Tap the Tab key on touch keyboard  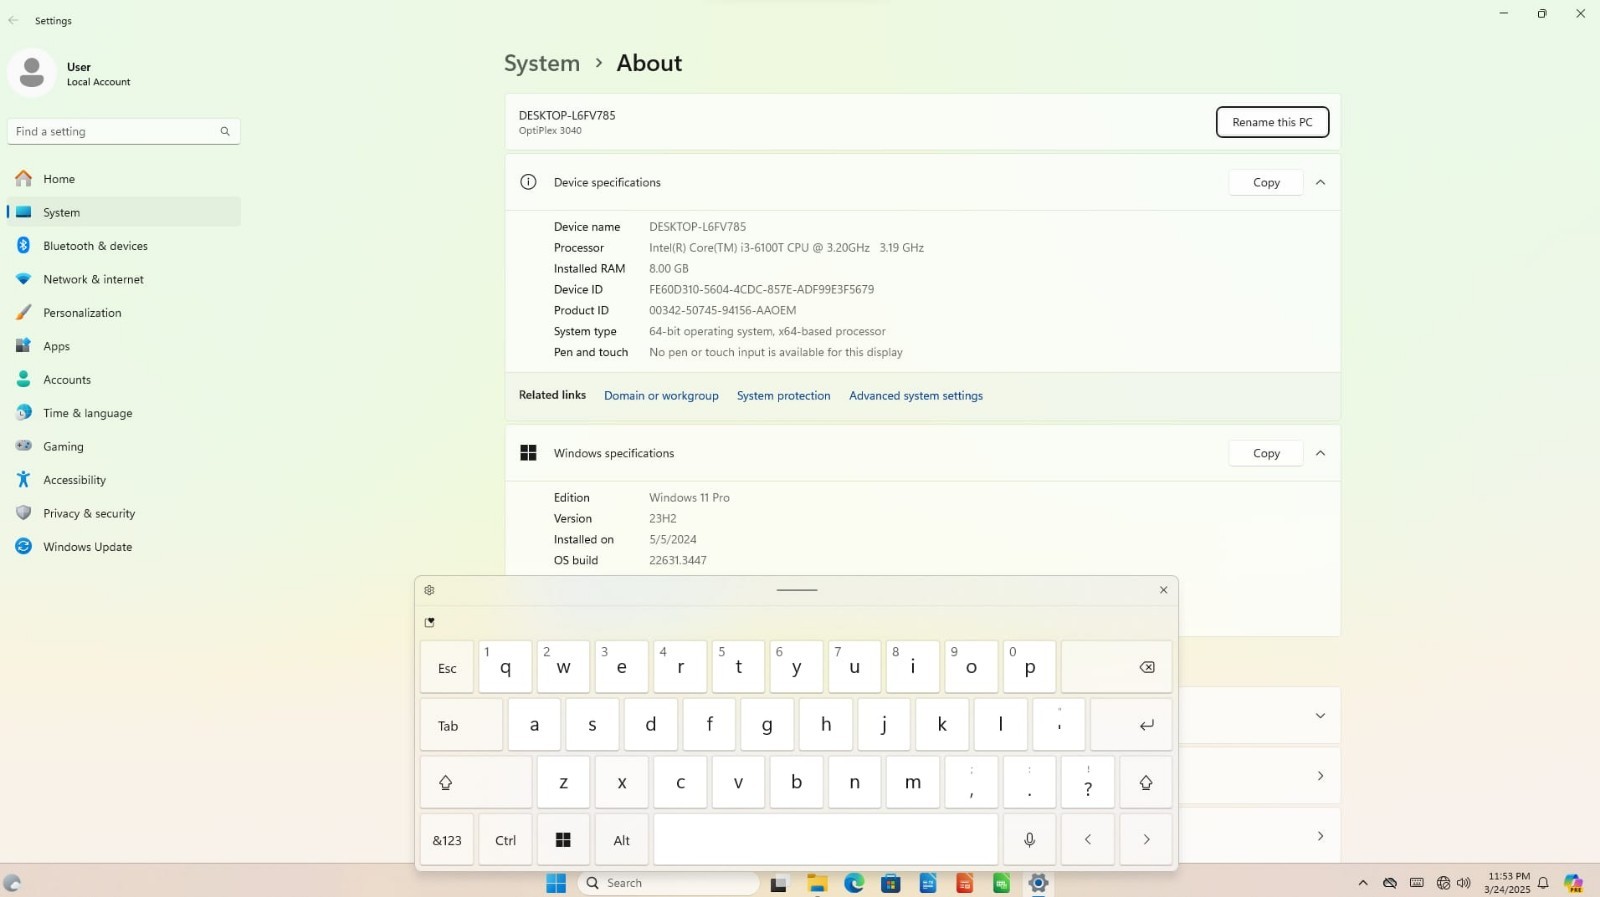461,725
